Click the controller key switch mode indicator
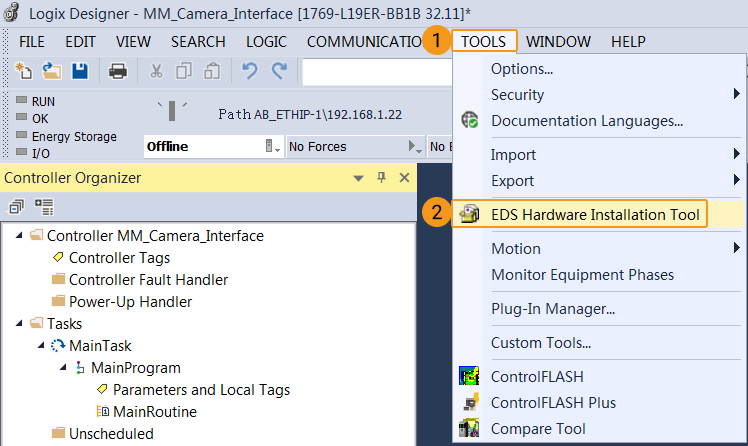This screenshot has height=446, width=748. (x=171, y=108)
